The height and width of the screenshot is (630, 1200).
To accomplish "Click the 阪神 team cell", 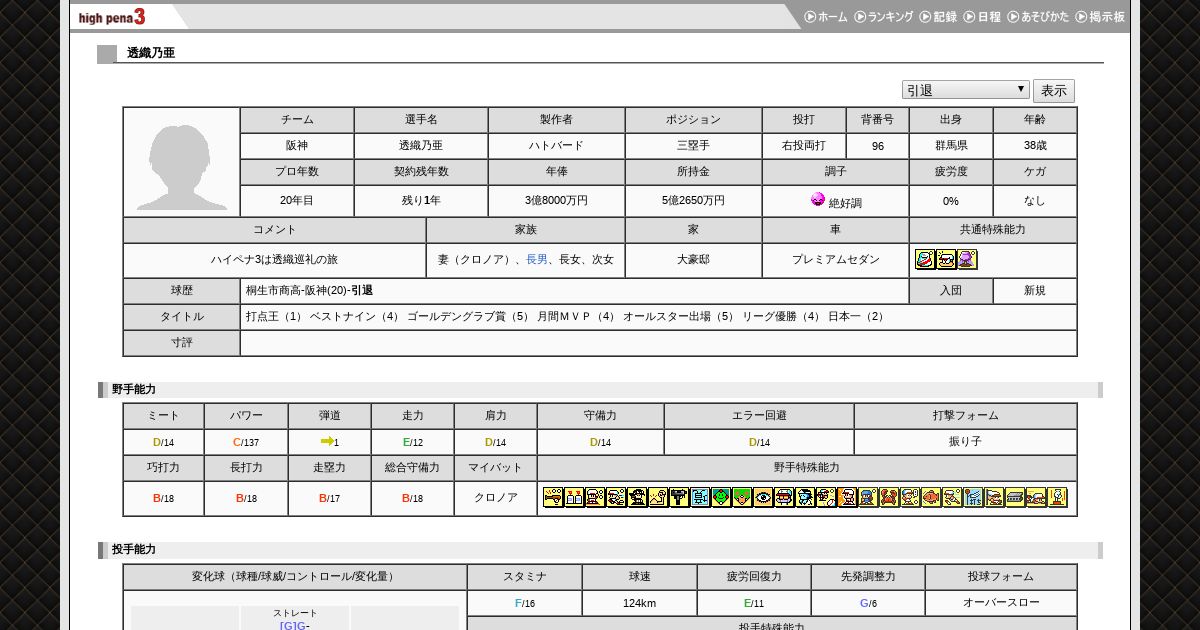I will tap(297, 146).
